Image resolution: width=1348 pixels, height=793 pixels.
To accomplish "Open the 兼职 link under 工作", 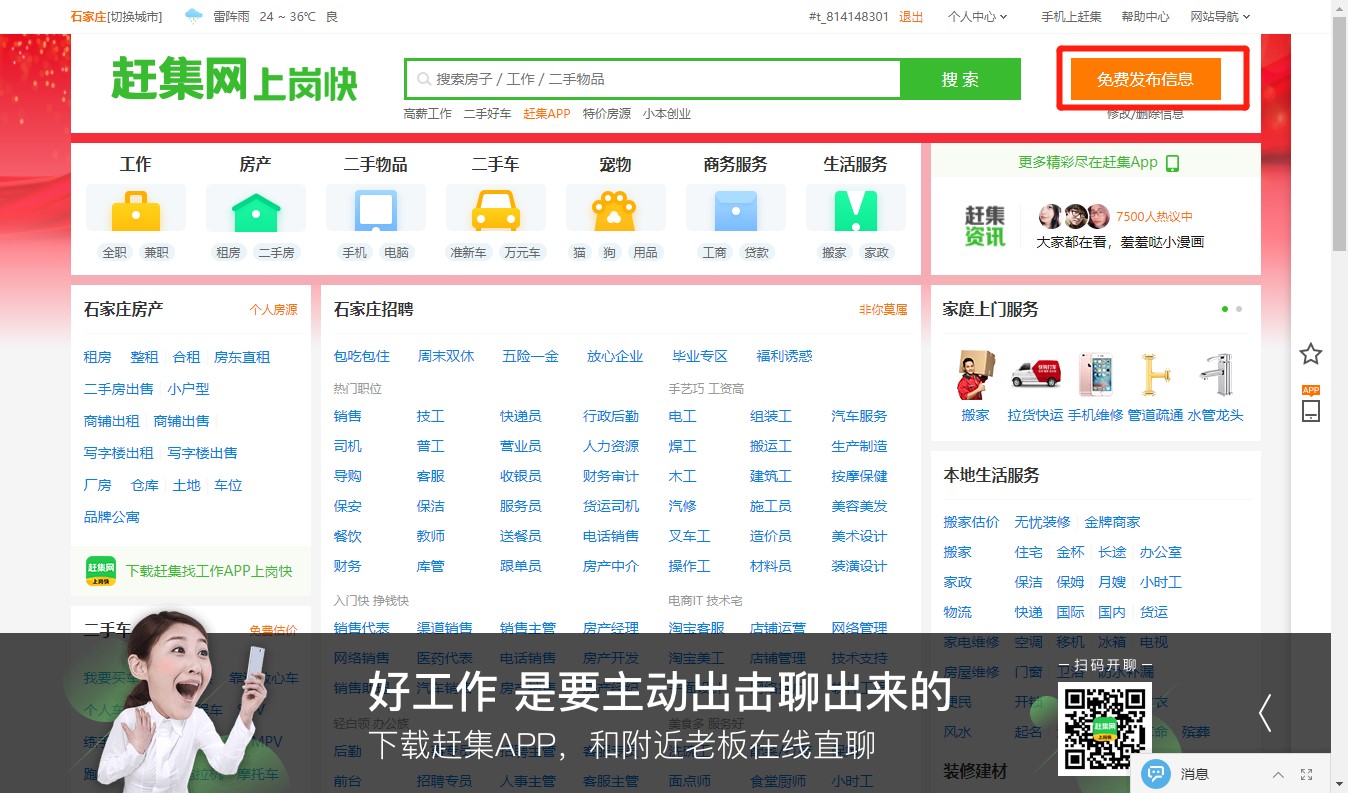I will 157,252.
